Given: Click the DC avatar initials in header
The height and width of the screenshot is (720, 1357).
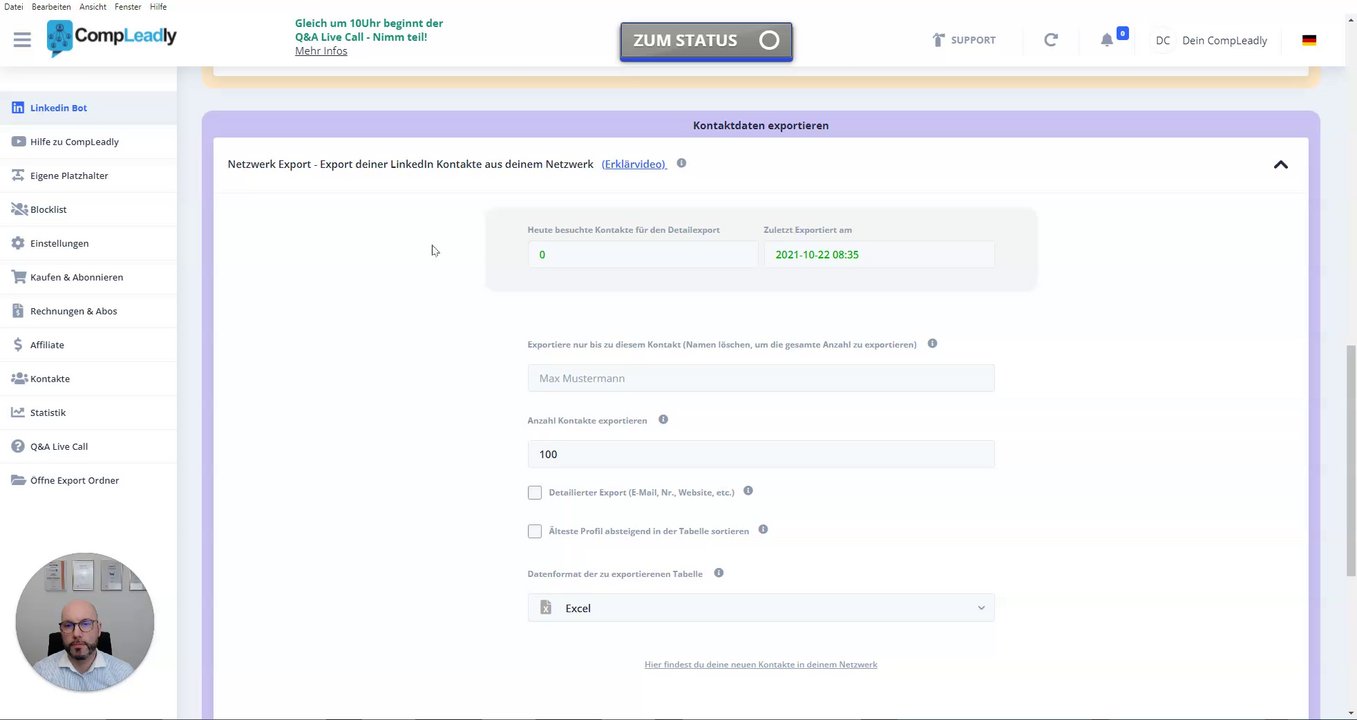Looking at the screenshot, I should [1163, 41].
